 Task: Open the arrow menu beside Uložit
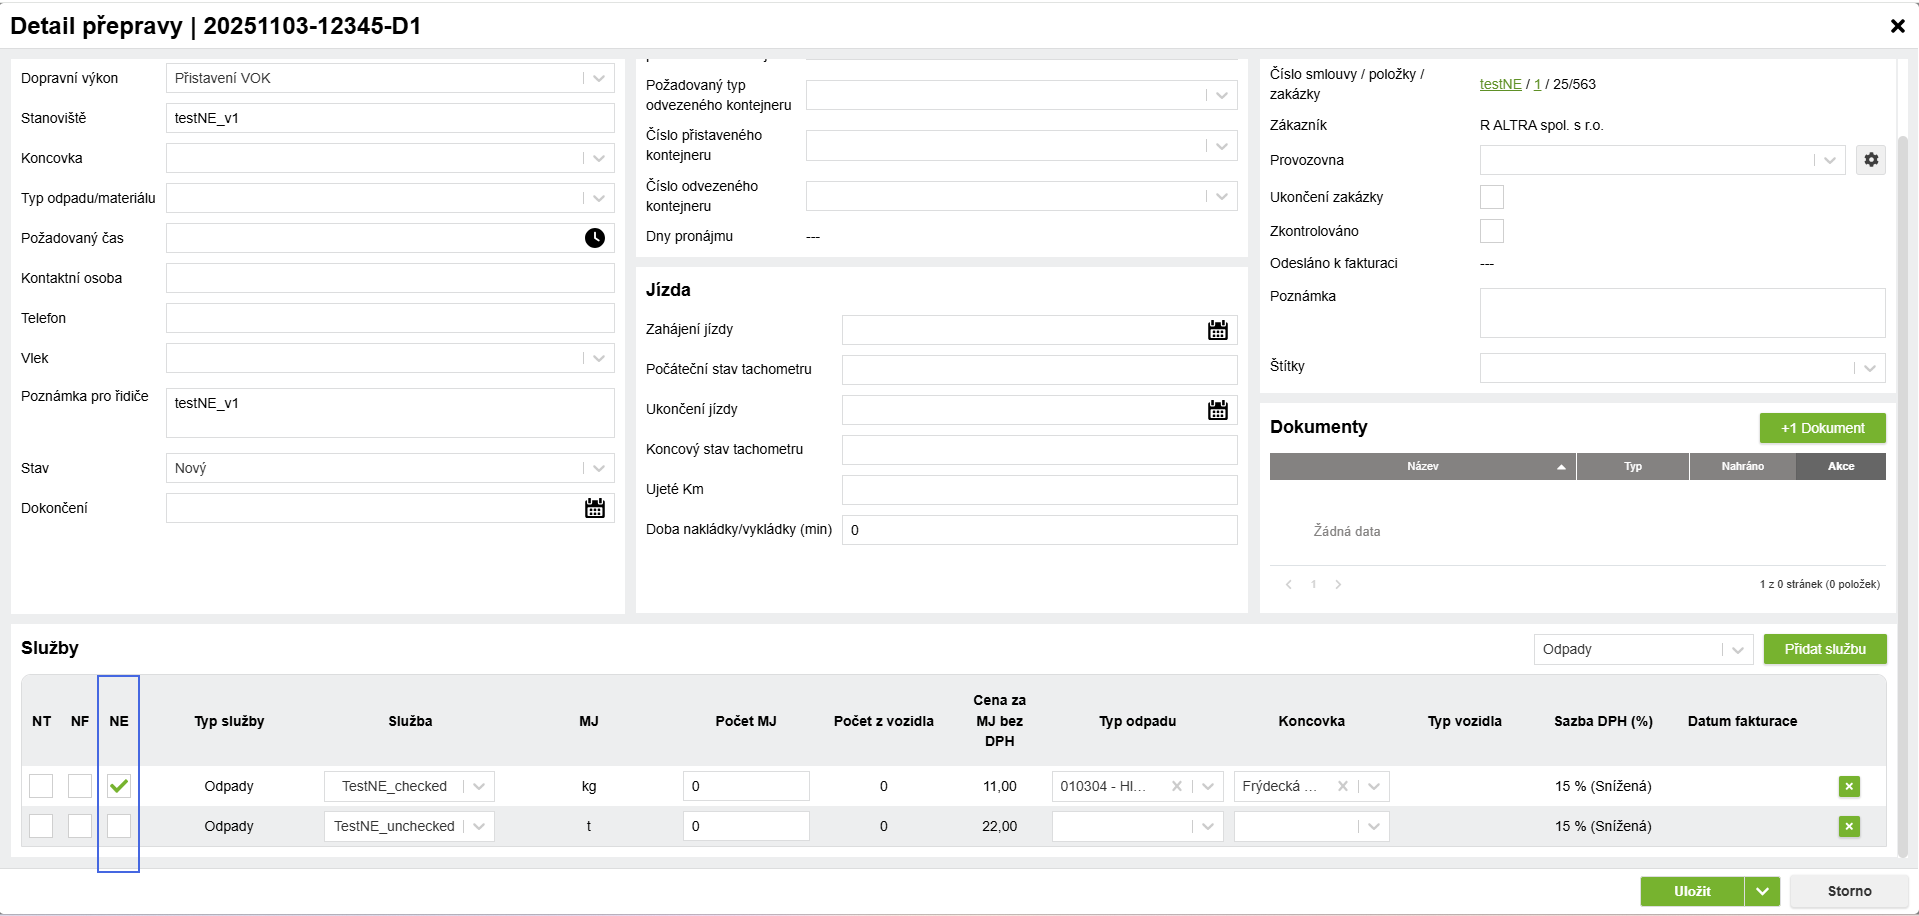(1762, 891)
